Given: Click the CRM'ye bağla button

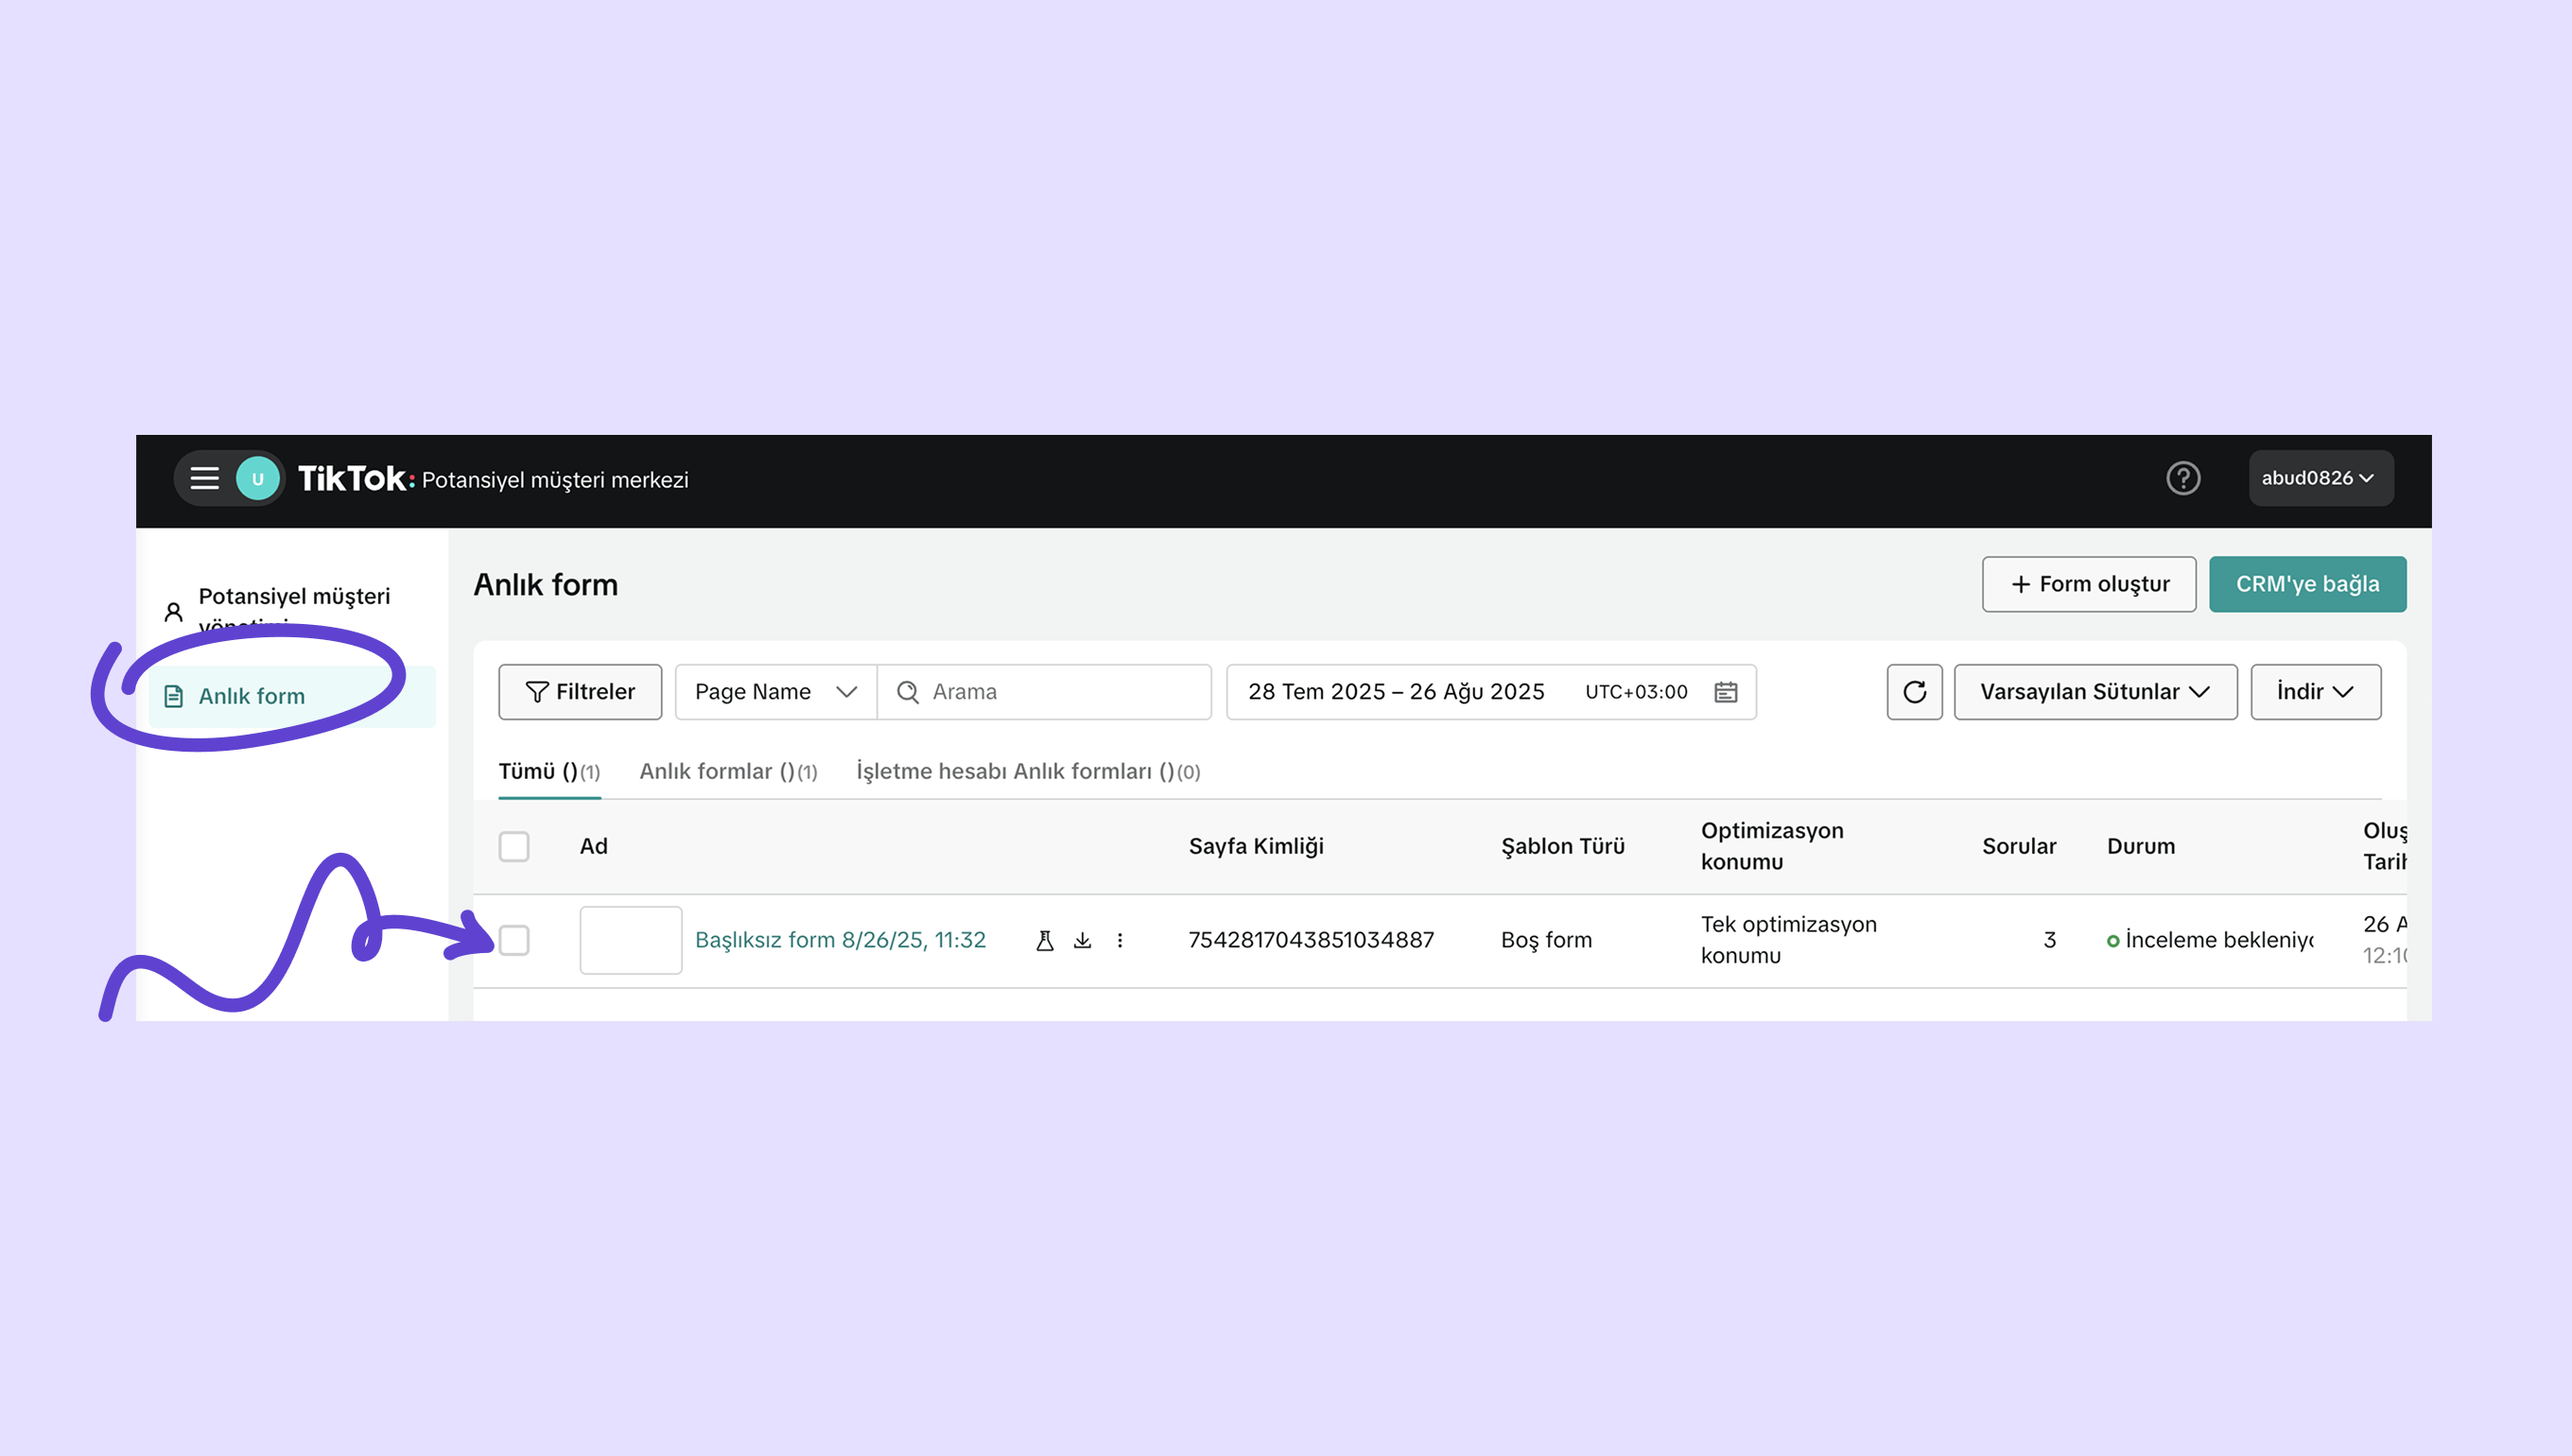Looking at the screenshot, I should click(2307, 584).
